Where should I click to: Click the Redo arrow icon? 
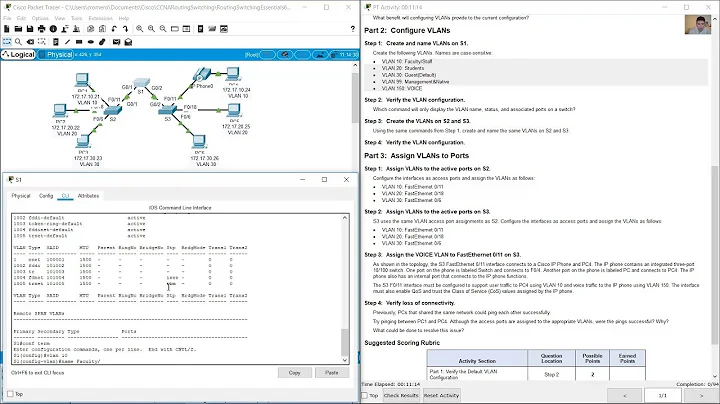[125, 29]
